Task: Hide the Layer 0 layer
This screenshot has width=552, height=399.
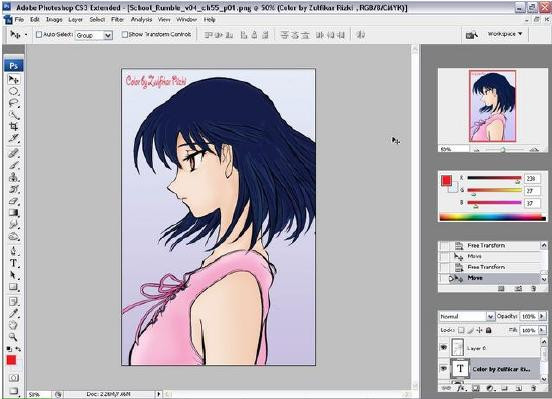Action: pos(444,348)
